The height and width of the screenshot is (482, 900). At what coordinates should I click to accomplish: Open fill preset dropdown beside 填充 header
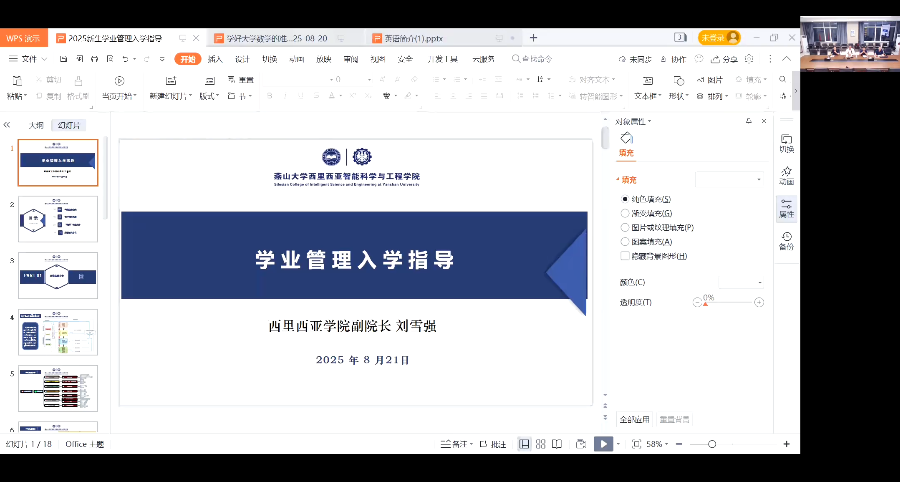click(x=730, y=180)
